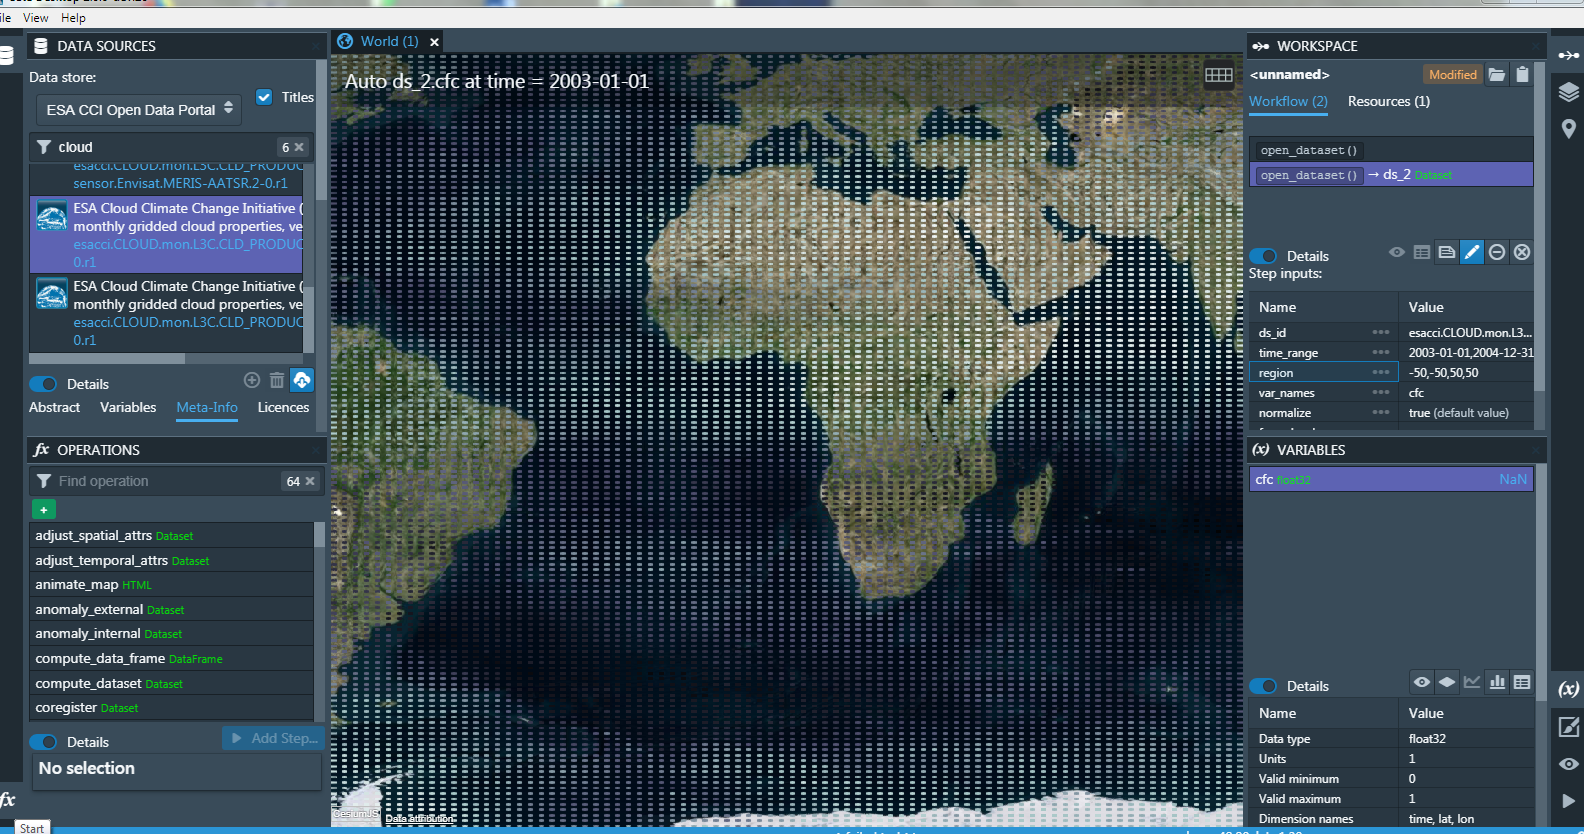1584x834 pixels.
Task: Select the Licences tab
Action: click(283, 407)
